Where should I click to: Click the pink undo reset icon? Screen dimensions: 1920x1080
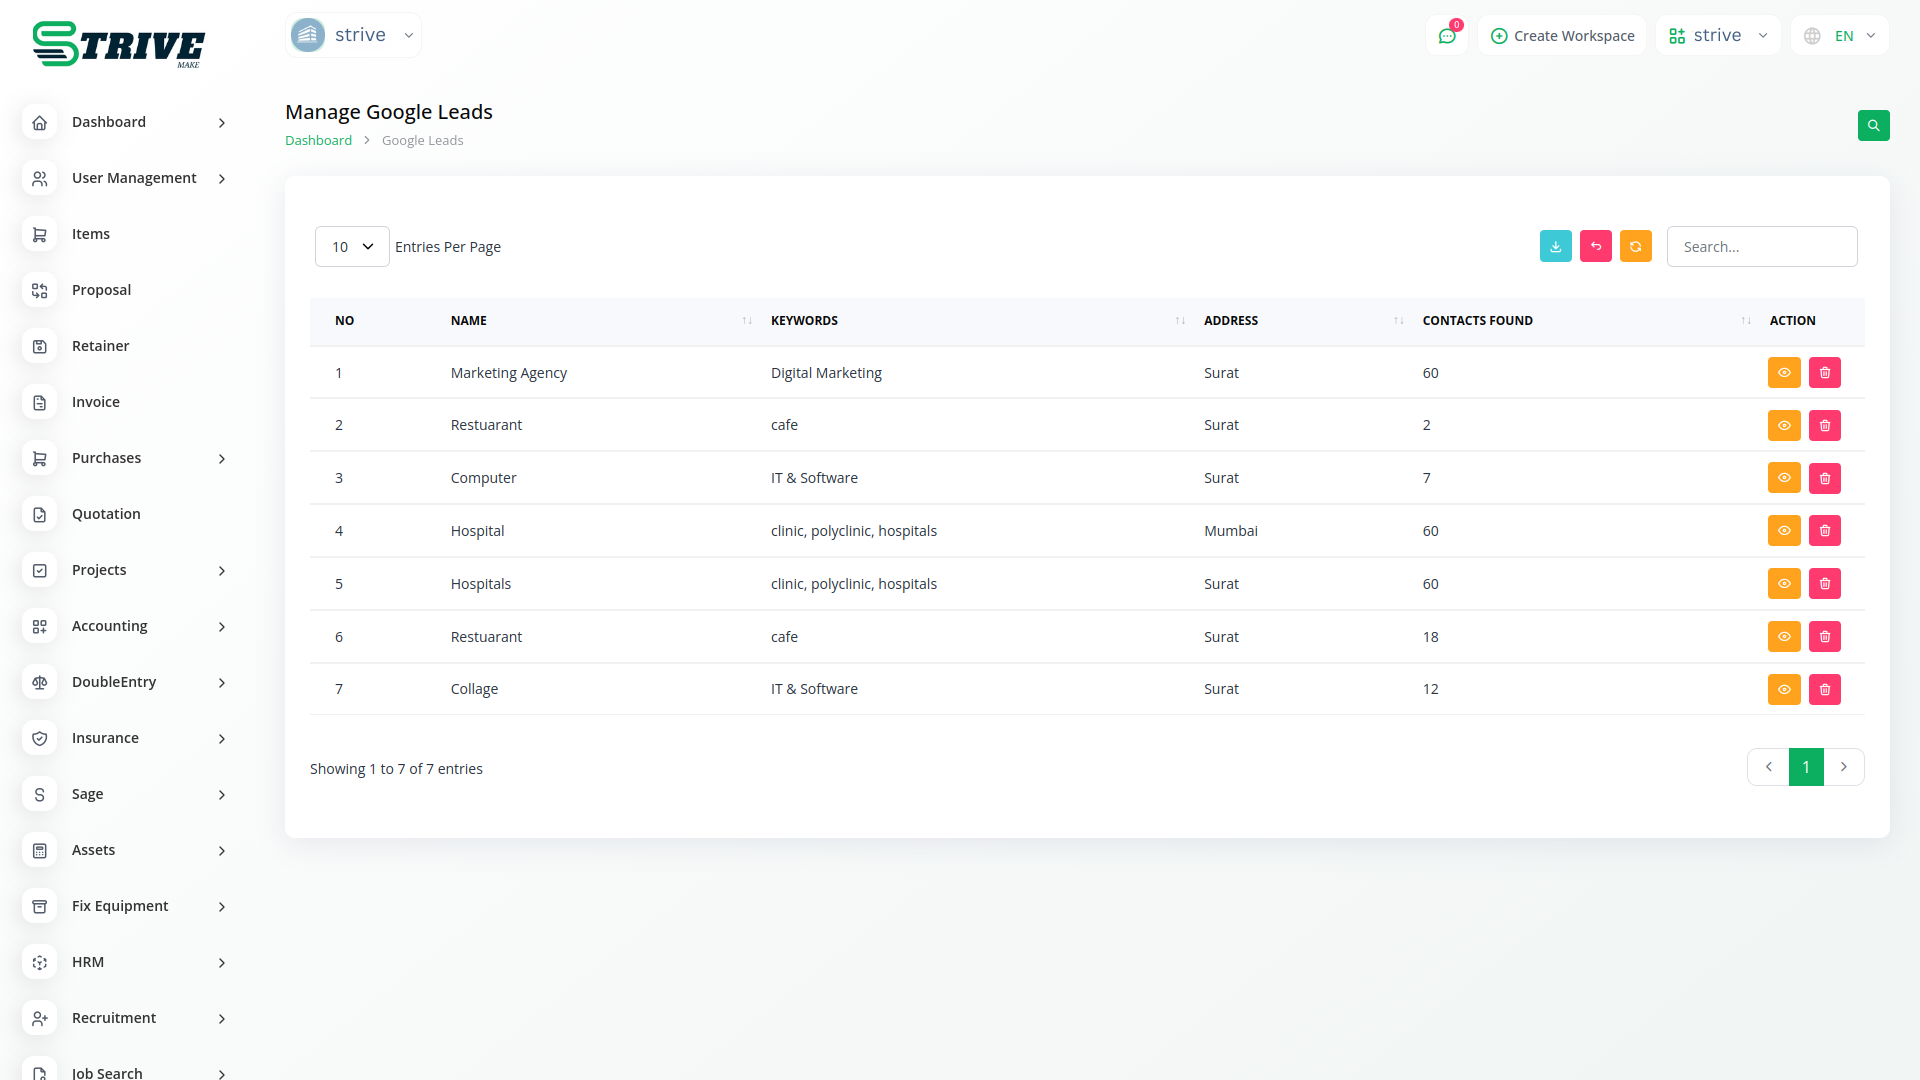click(1595, 246)
